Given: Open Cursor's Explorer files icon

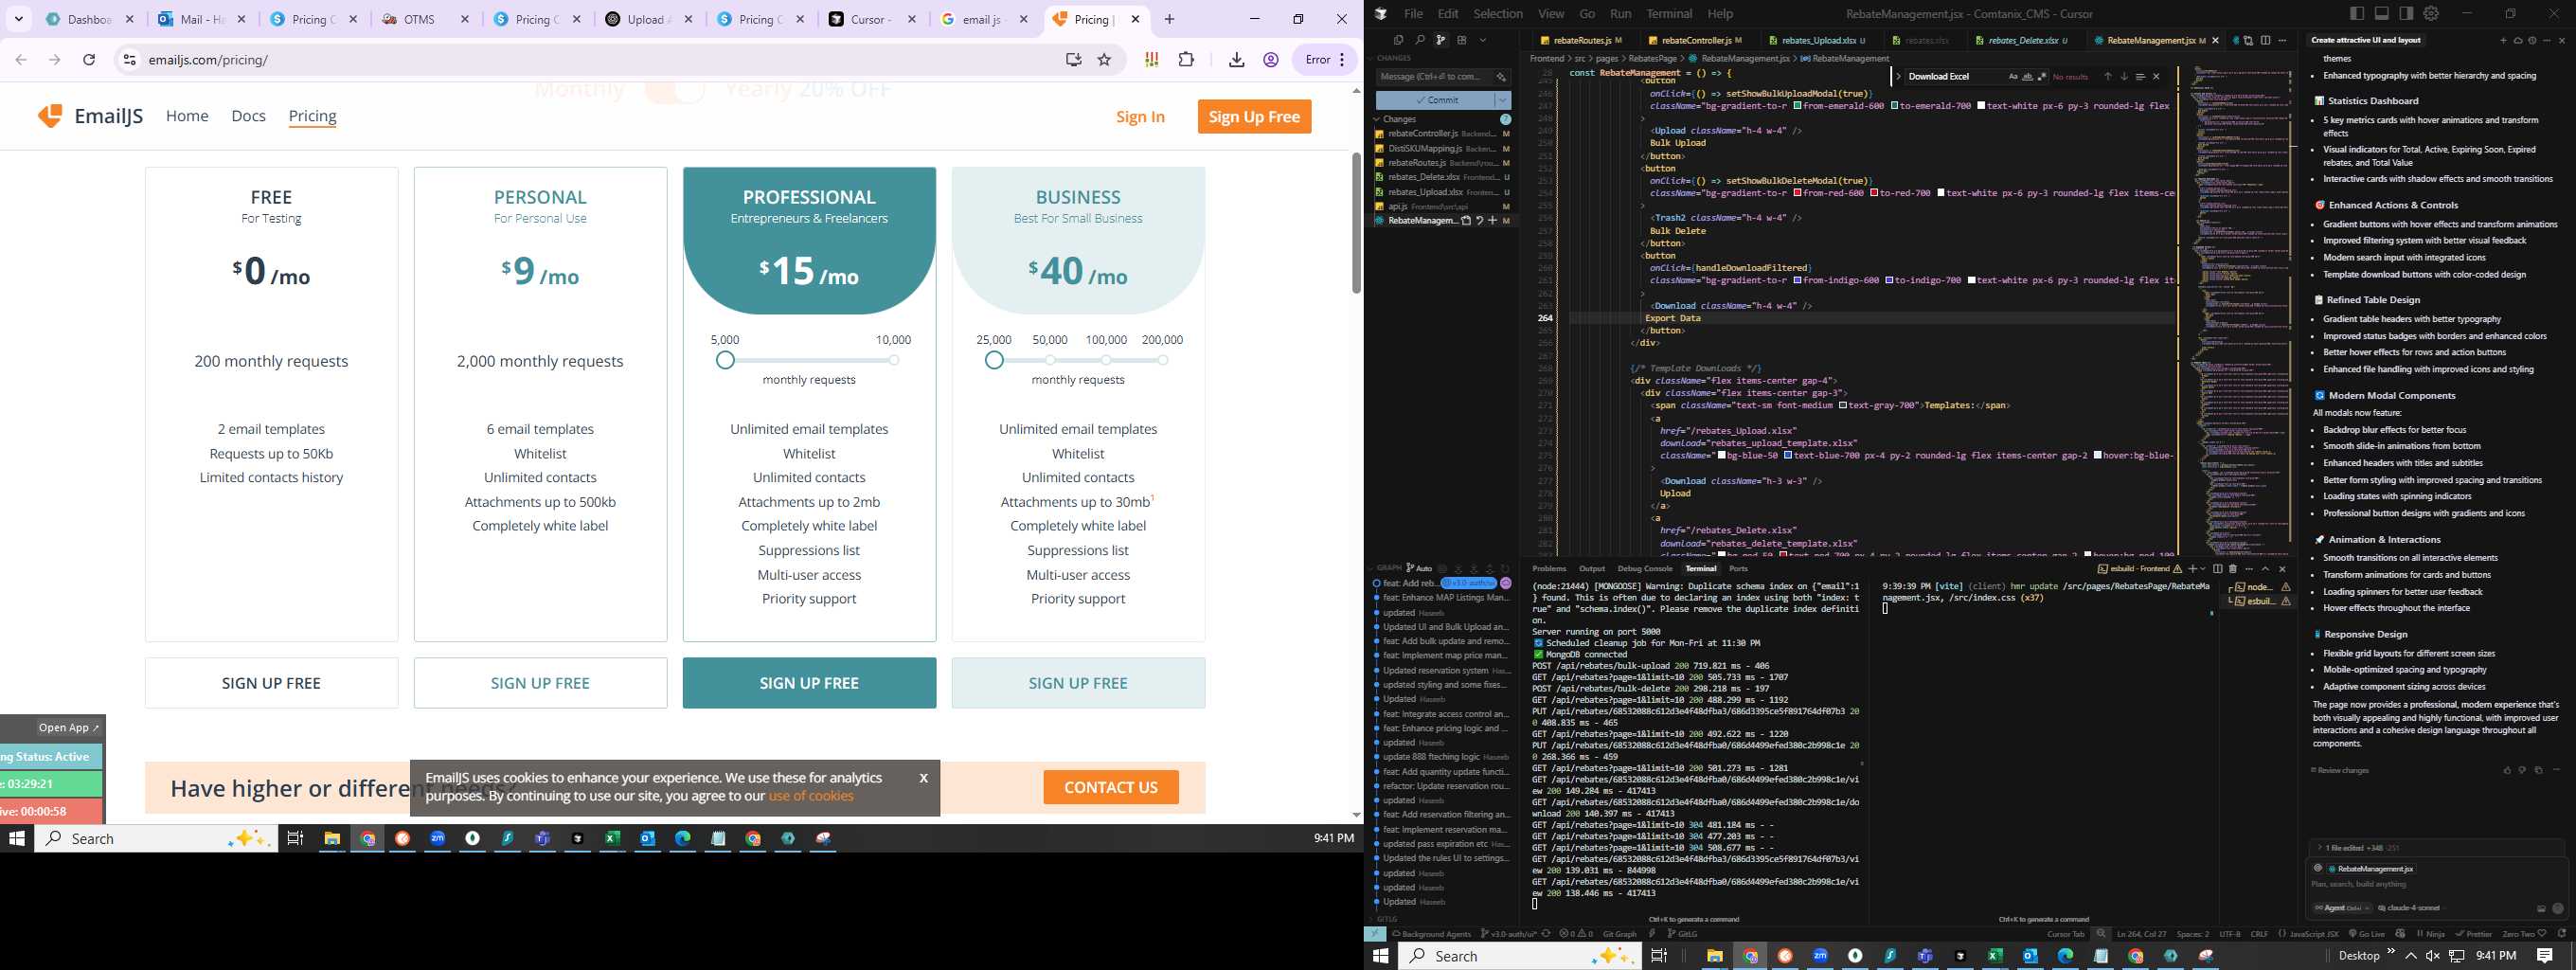Looking at the screenshot, I should point(1399,40).
